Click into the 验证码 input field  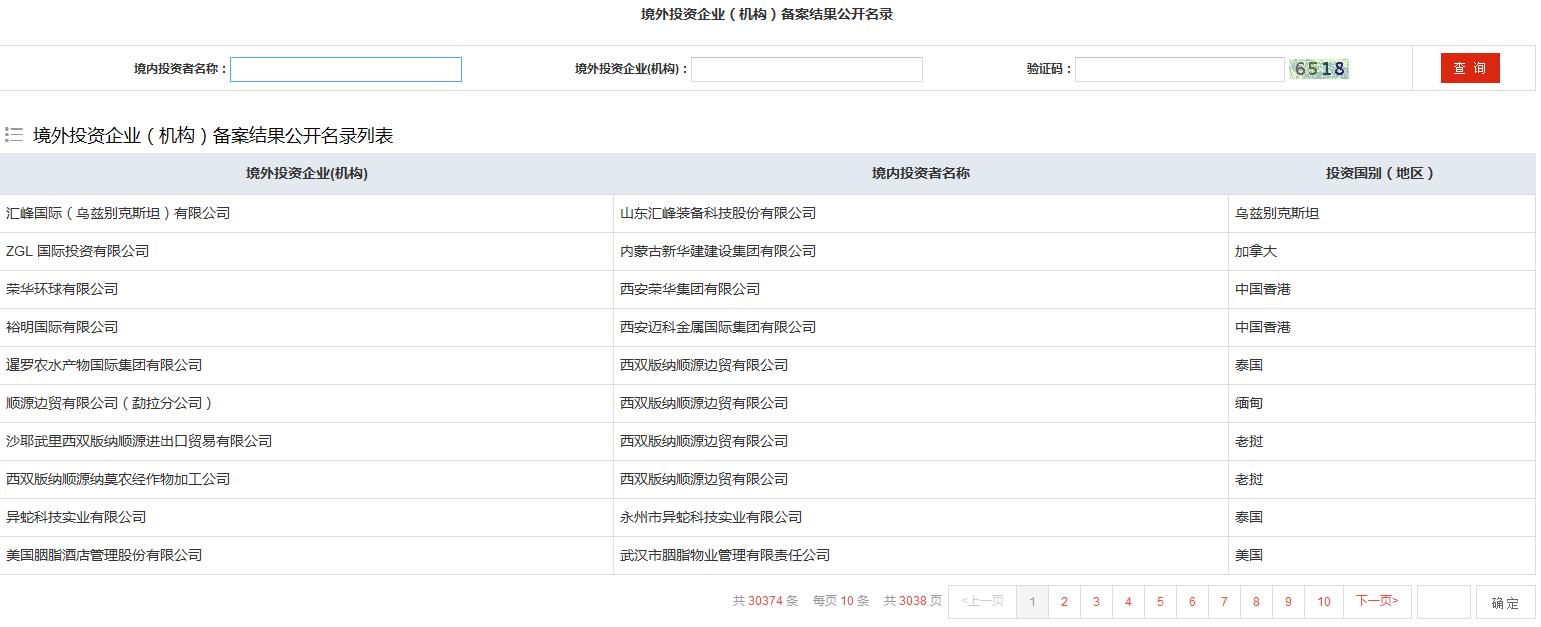click(x=1180, y=69)
